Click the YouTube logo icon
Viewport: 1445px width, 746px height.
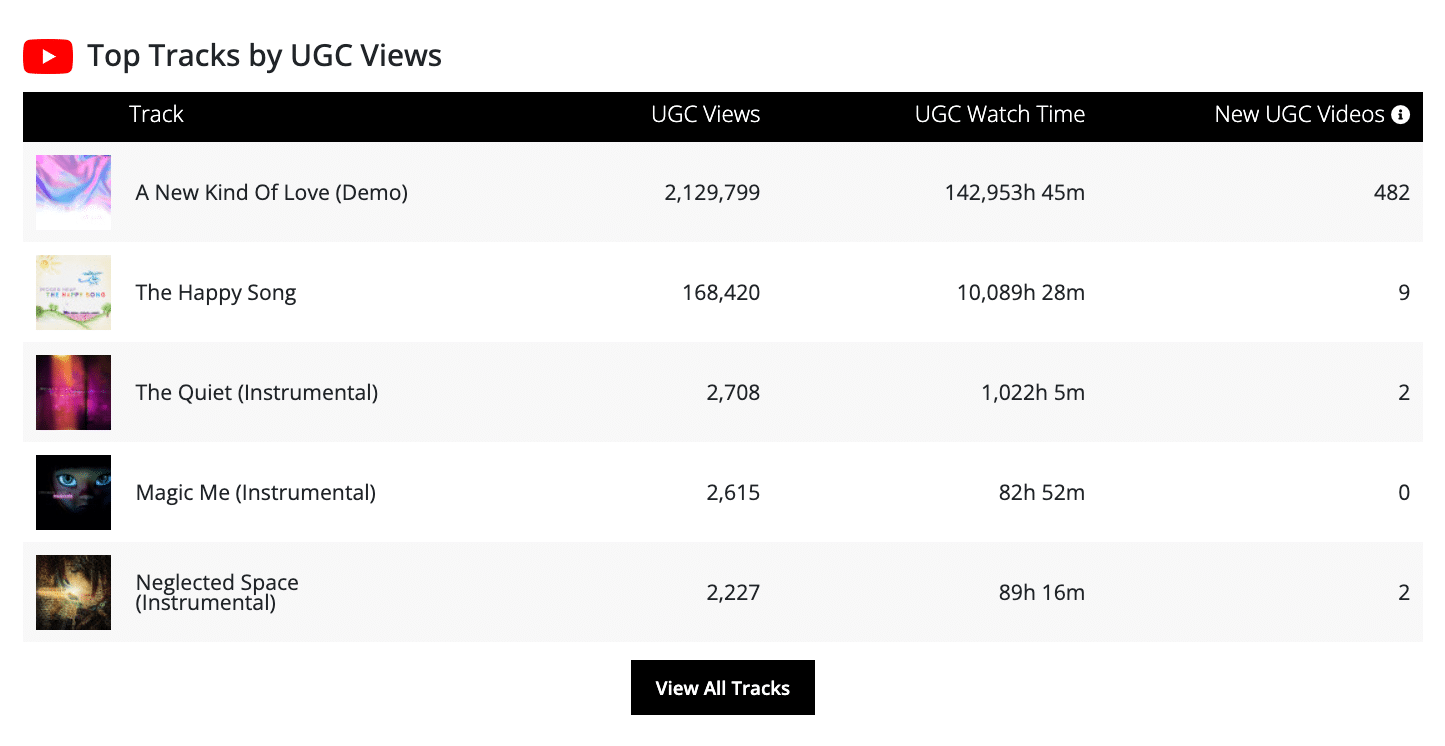(x=48, y=56)
